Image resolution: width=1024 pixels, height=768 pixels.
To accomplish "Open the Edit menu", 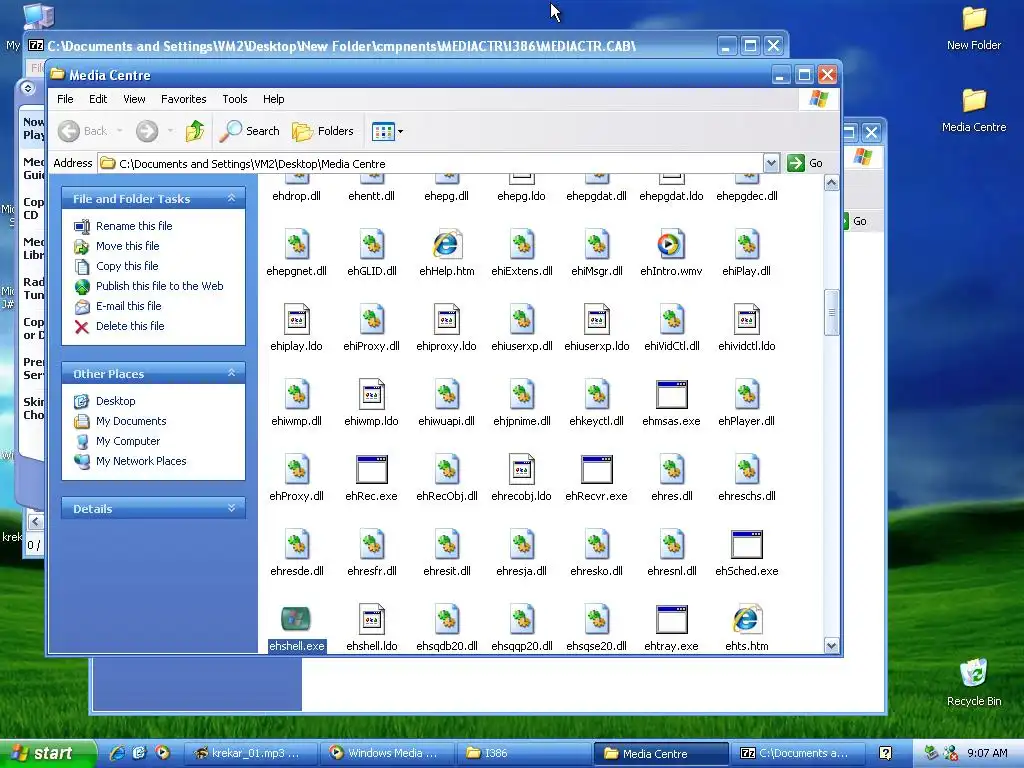I will (x=98, y=99).
